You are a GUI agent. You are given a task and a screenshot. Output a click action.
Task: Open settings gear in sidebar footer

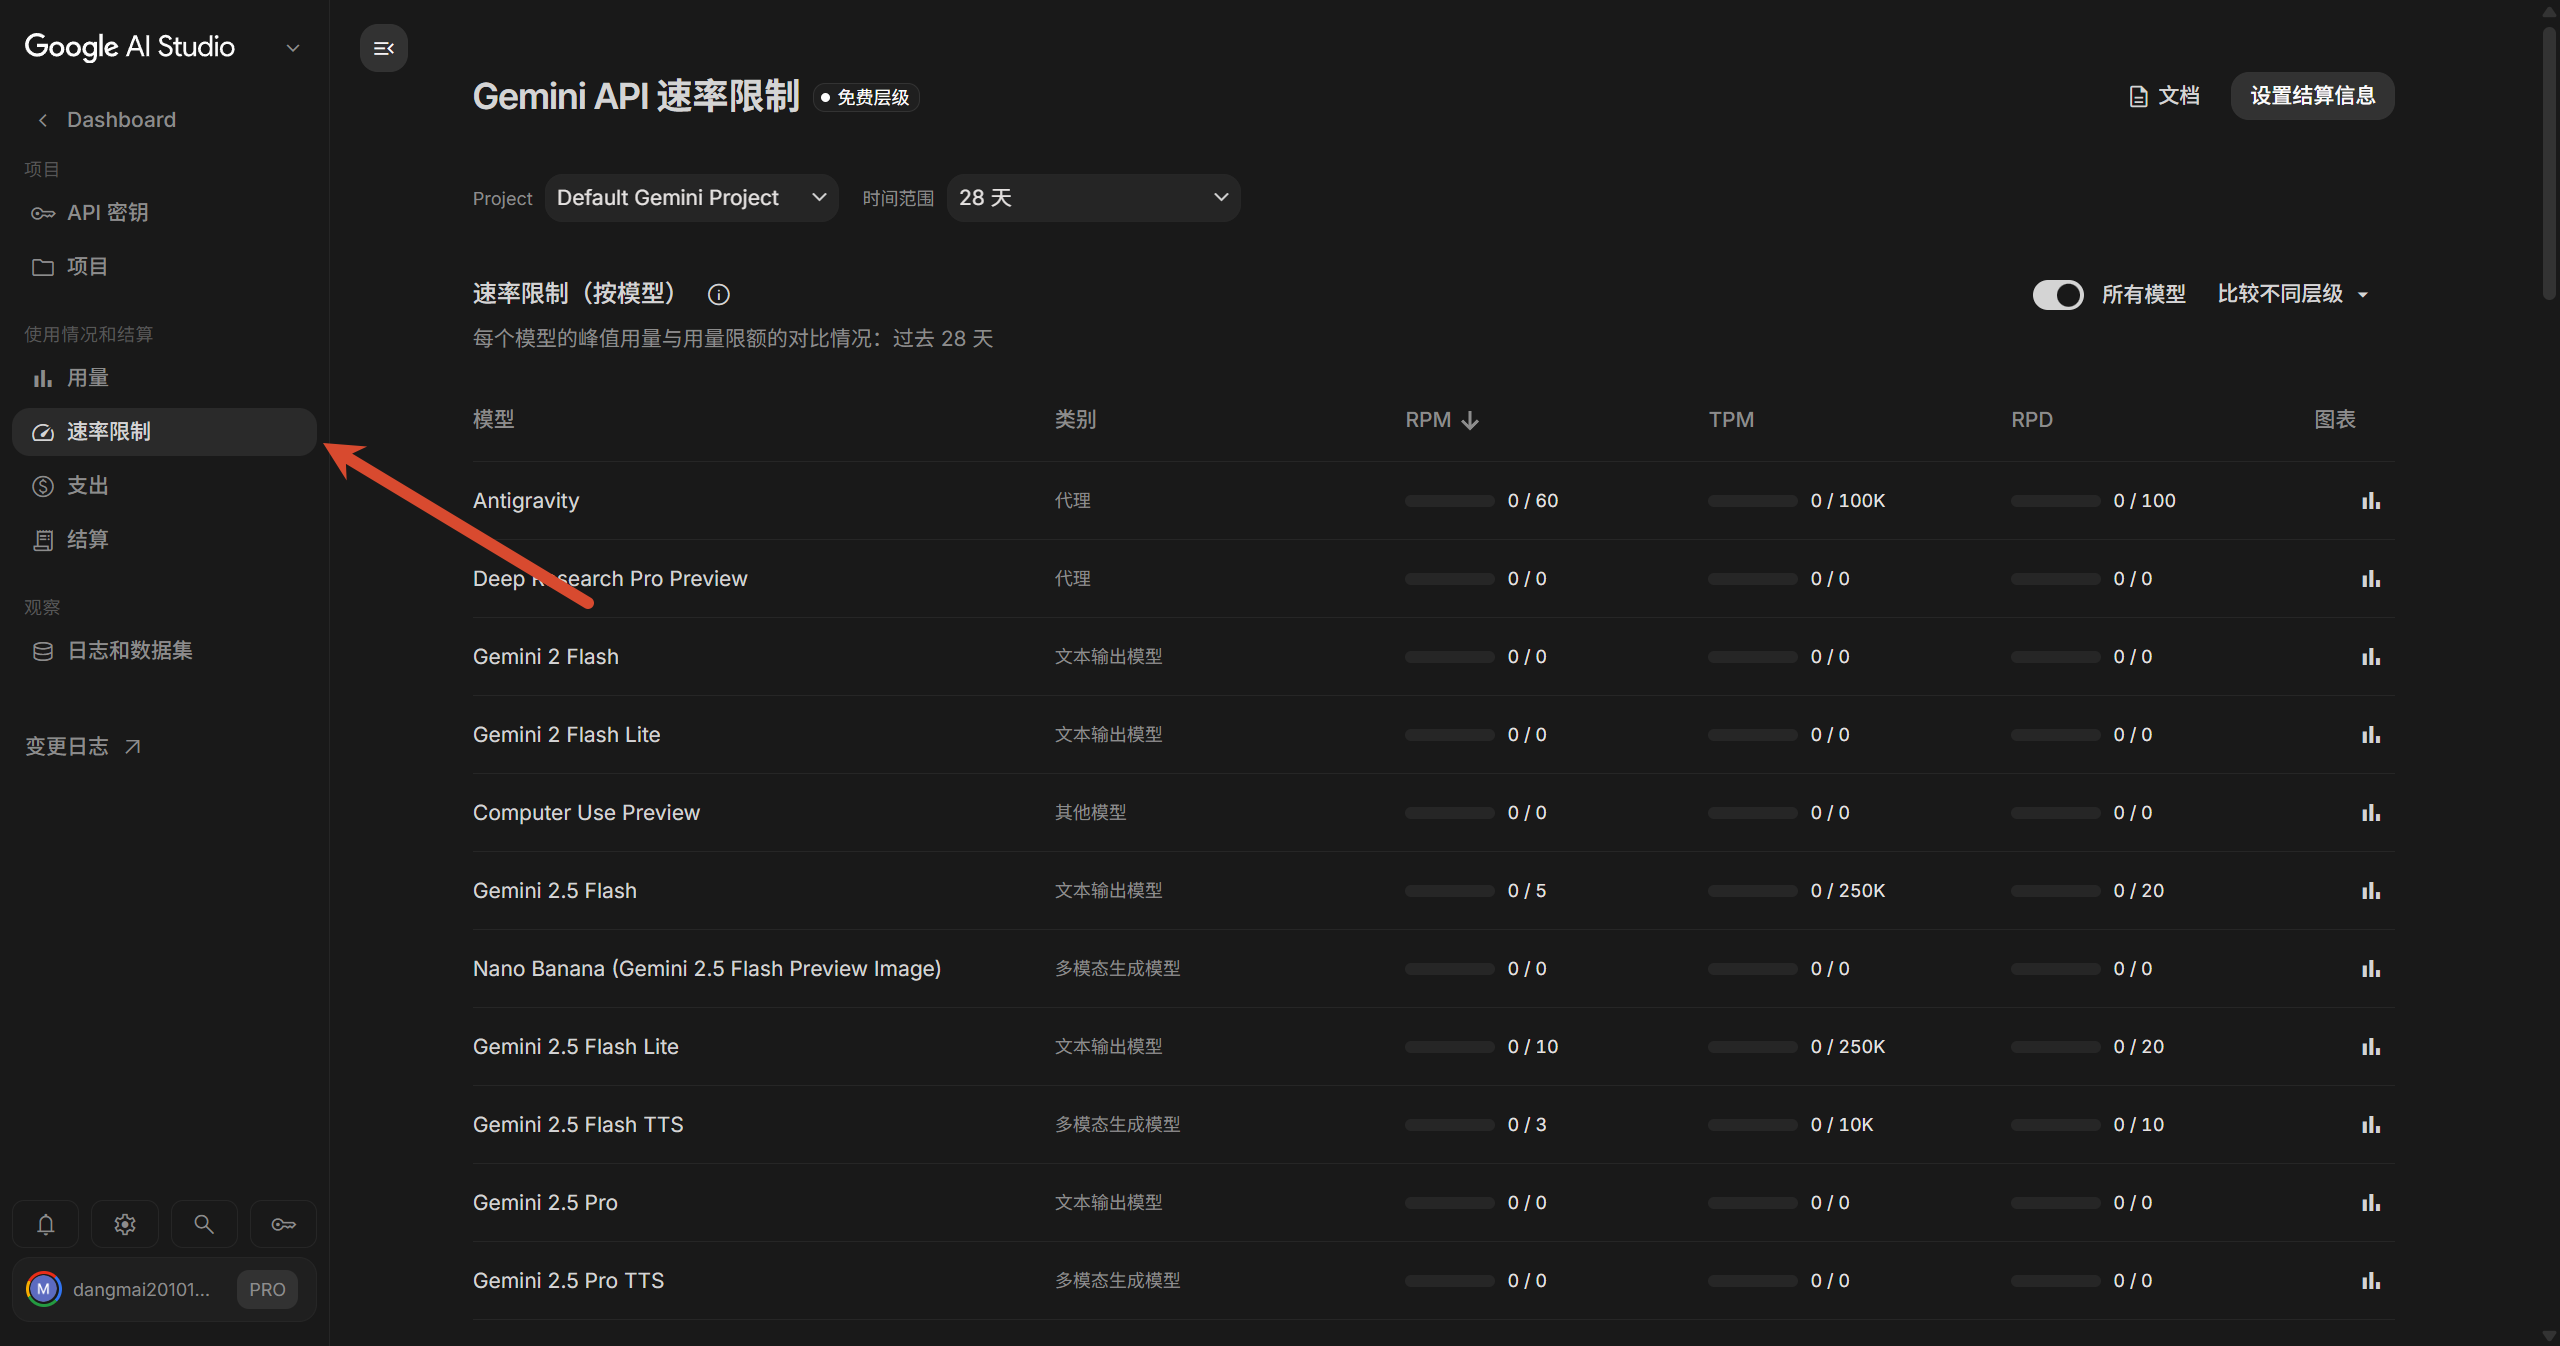coord(125,1224)
